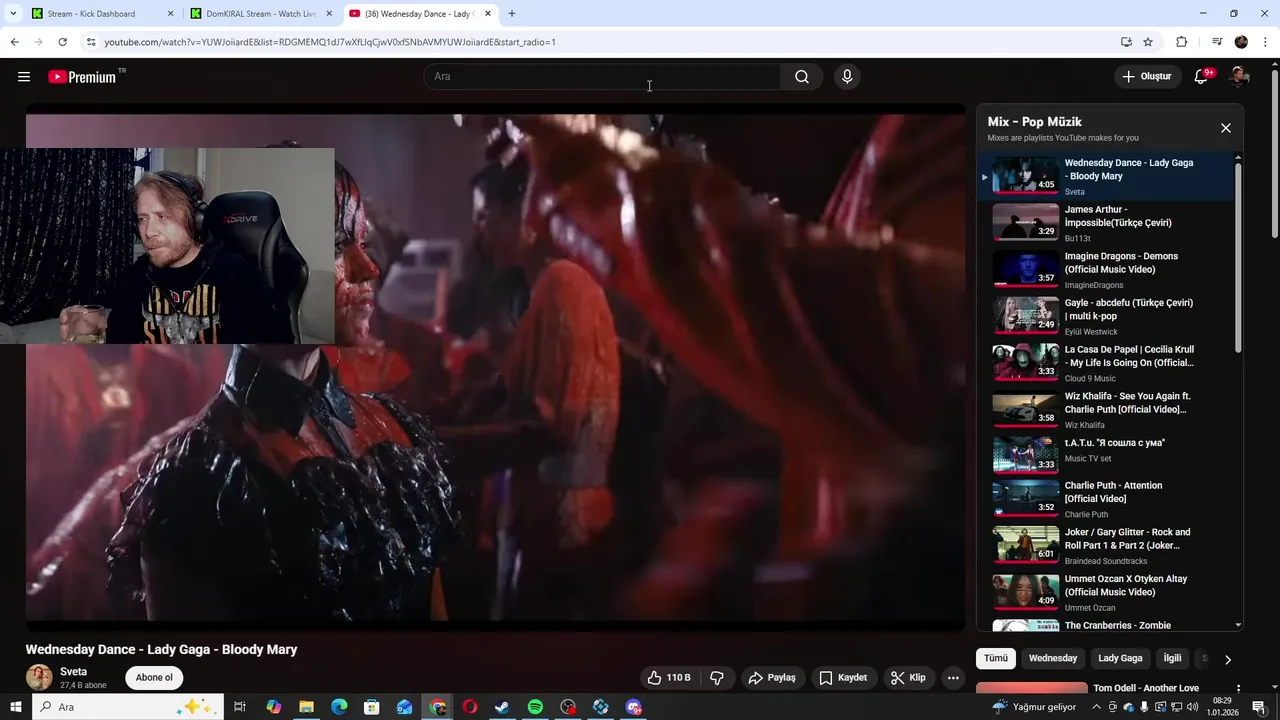This screenshot has height=720, width=1280.
Task: Show hidden system tray icons
Action: (x=1095, y=707)
